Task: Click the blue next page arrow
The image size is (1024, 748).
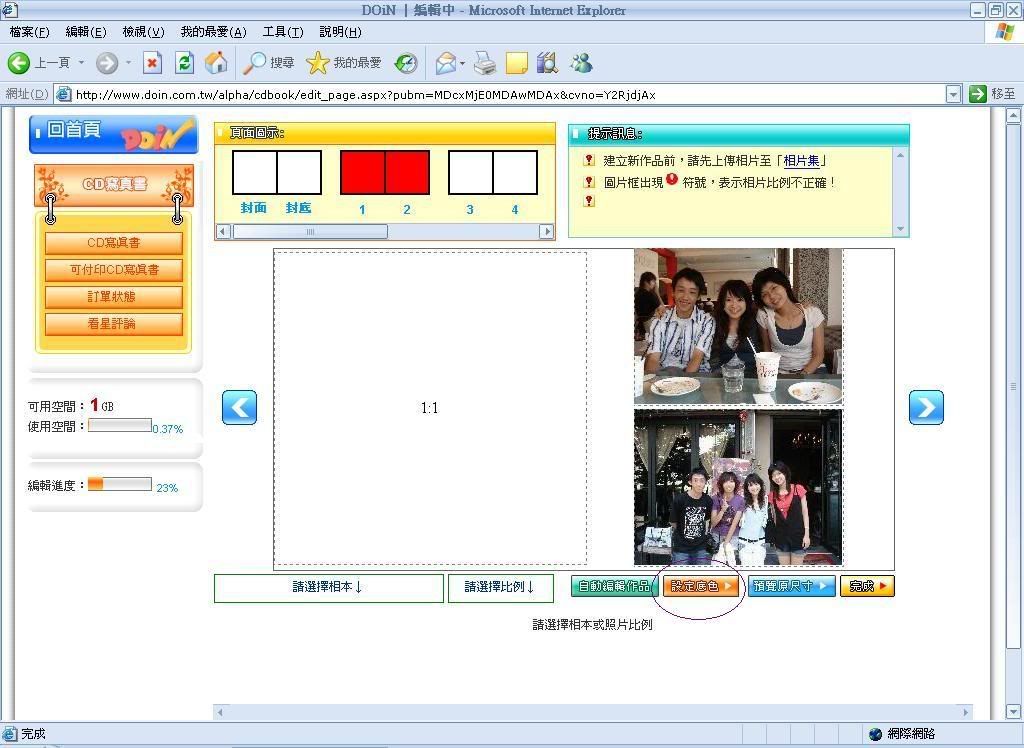Action: pos(926,407)
